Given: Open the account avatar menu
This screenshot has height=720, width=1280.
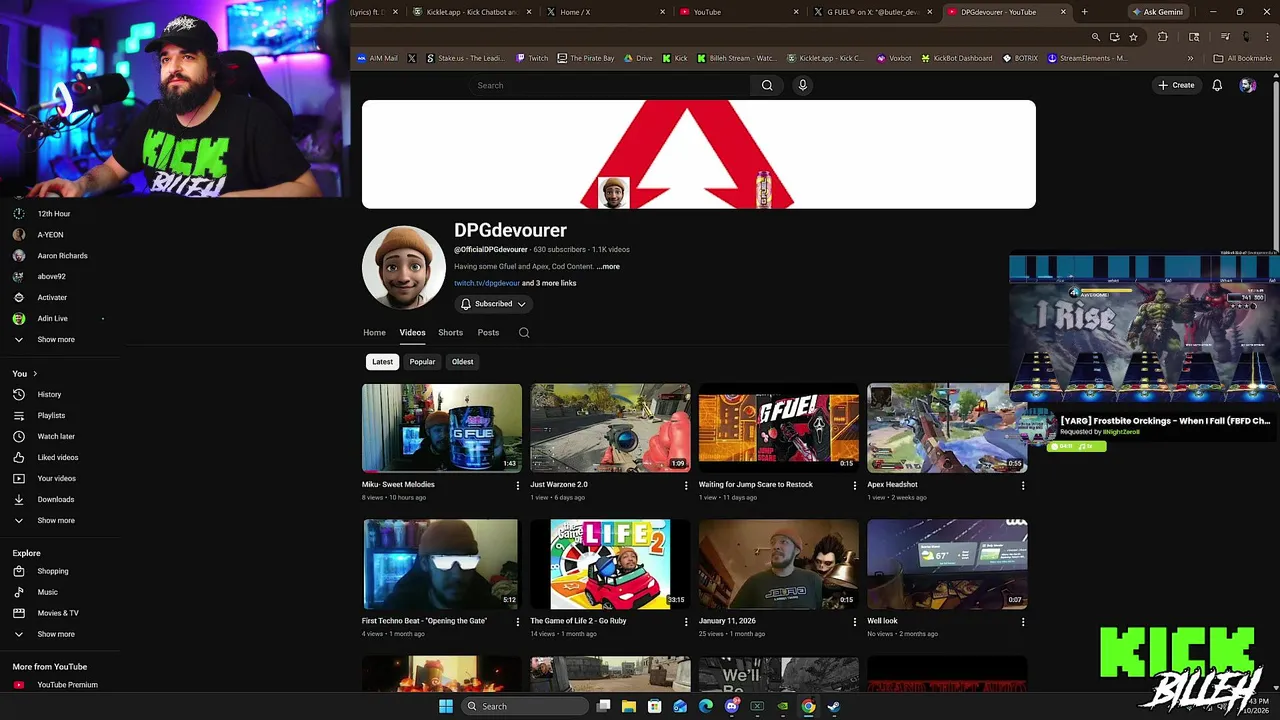Looking at the screenshot, I should 1247,85.
